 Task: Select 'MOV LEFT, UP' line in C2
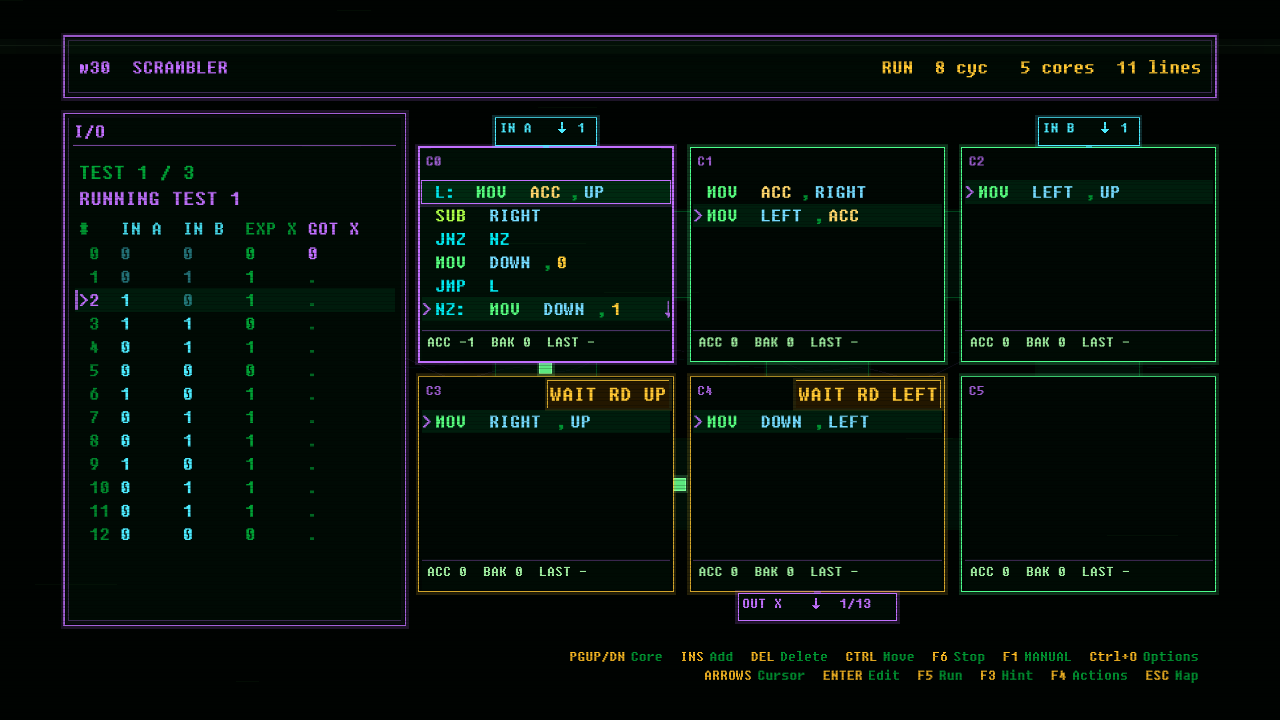click(1088, 192)
